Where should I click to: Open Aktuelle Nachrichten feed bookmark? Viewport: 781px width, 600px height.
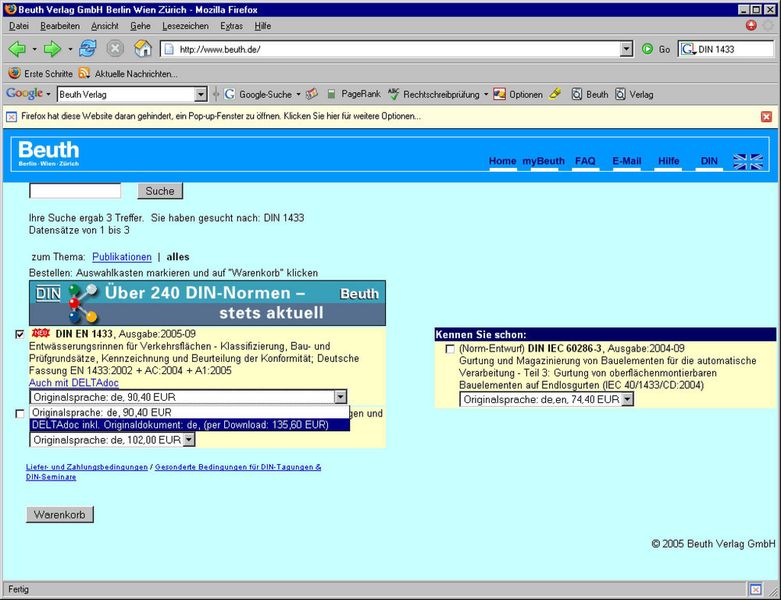pos(128,73)
